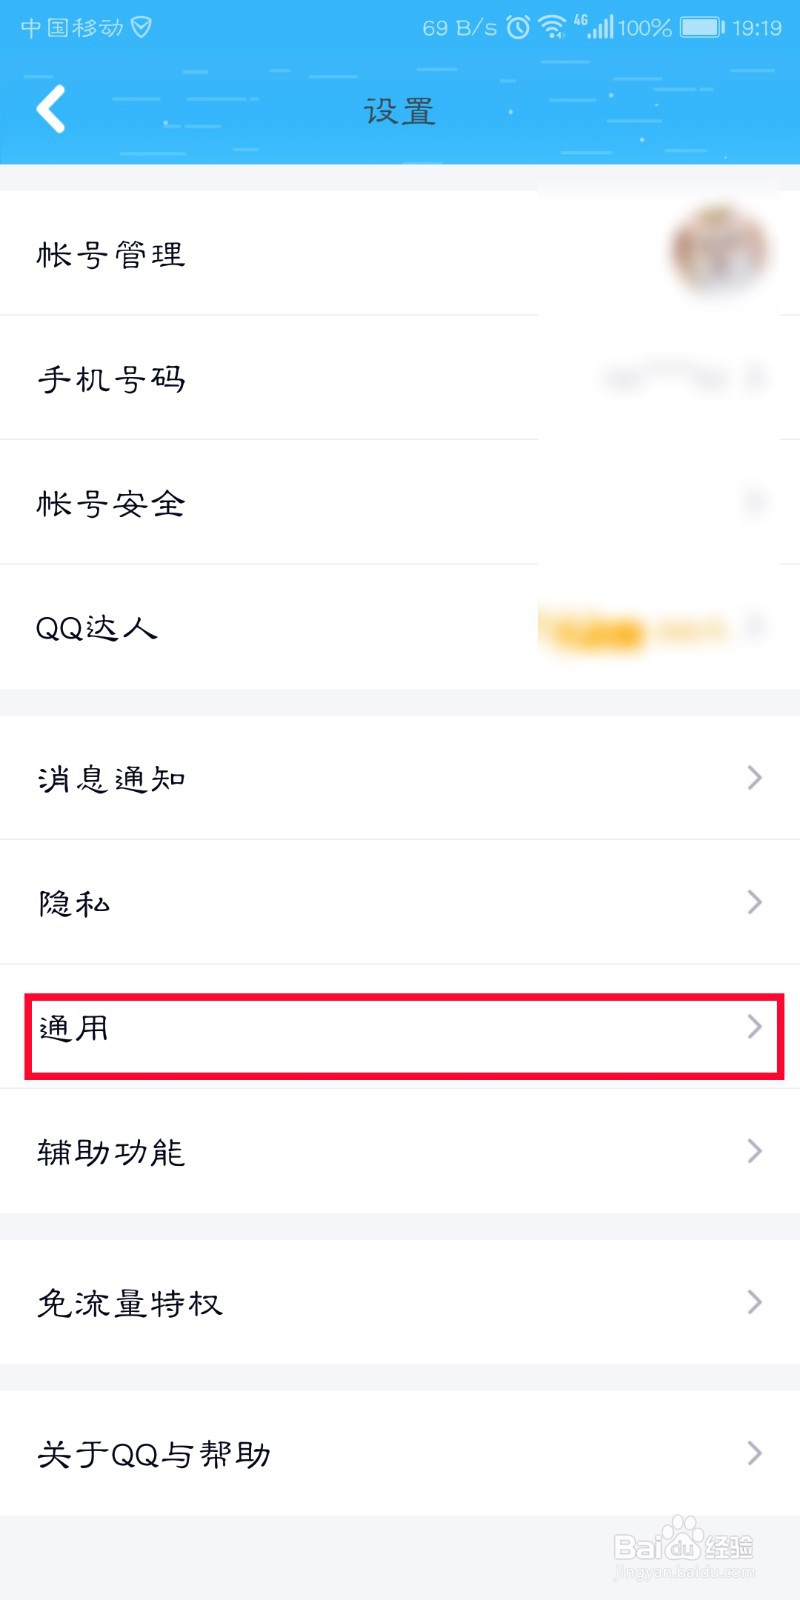Tap the 辅助功能 label
This screenshot has width=800, height=1600.
click(x=111, y=1152)
